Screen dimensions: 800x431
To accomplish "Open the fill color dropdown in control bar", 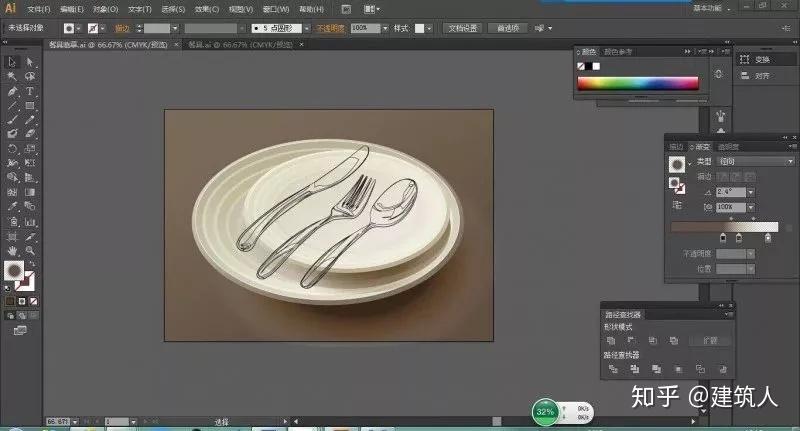I will pyautogui.click(x=78, y=29).
